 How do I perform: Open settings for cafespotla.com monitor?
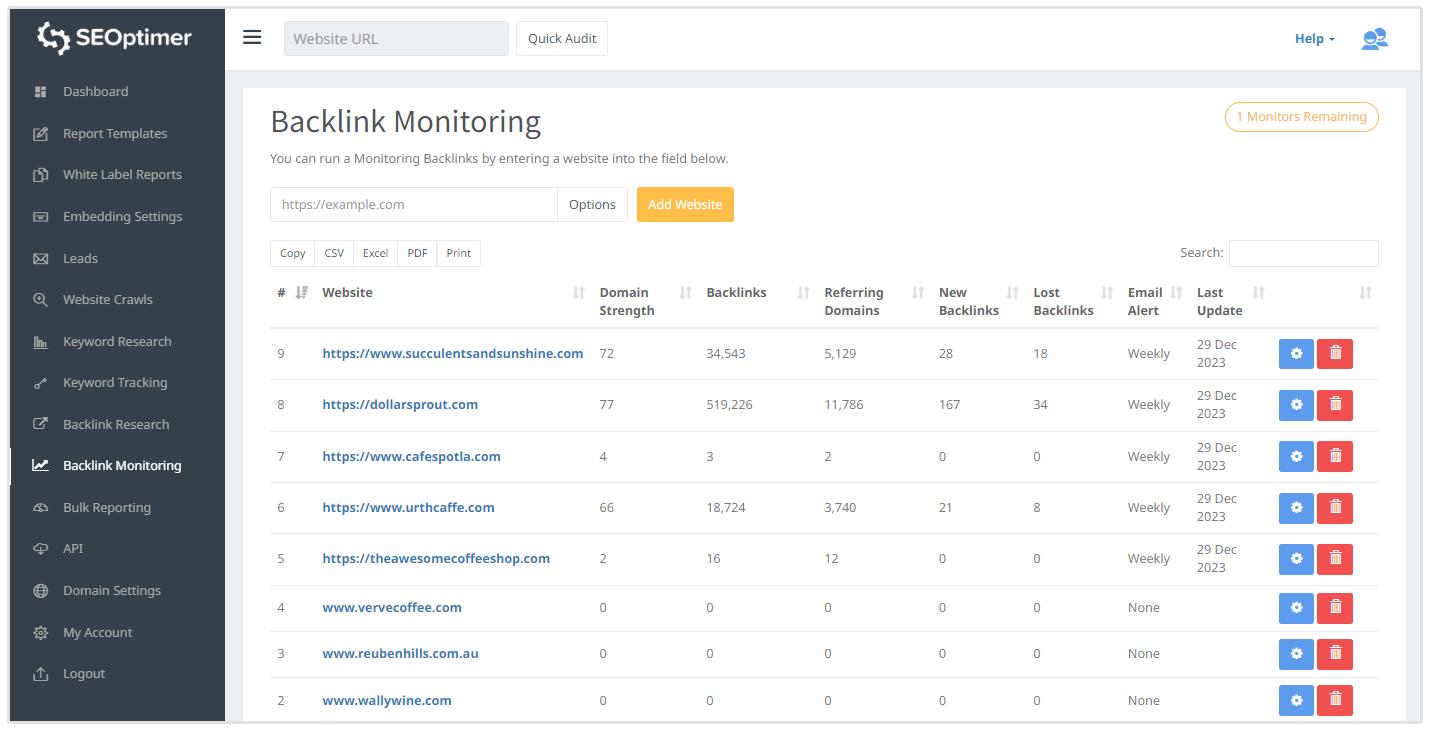[1296, 456]
